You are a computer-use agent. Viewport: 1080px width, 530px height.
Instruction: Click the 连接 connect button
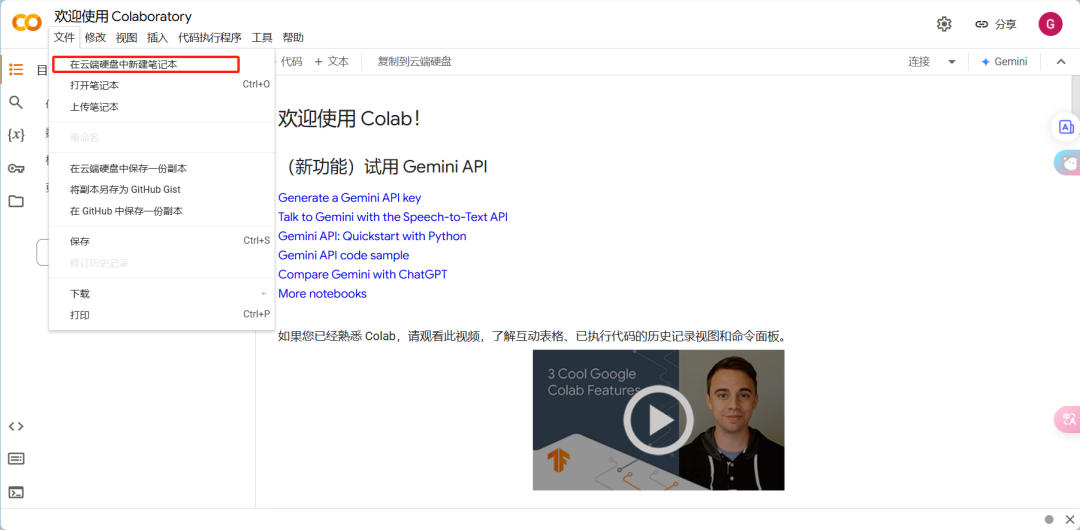[919, 61]
